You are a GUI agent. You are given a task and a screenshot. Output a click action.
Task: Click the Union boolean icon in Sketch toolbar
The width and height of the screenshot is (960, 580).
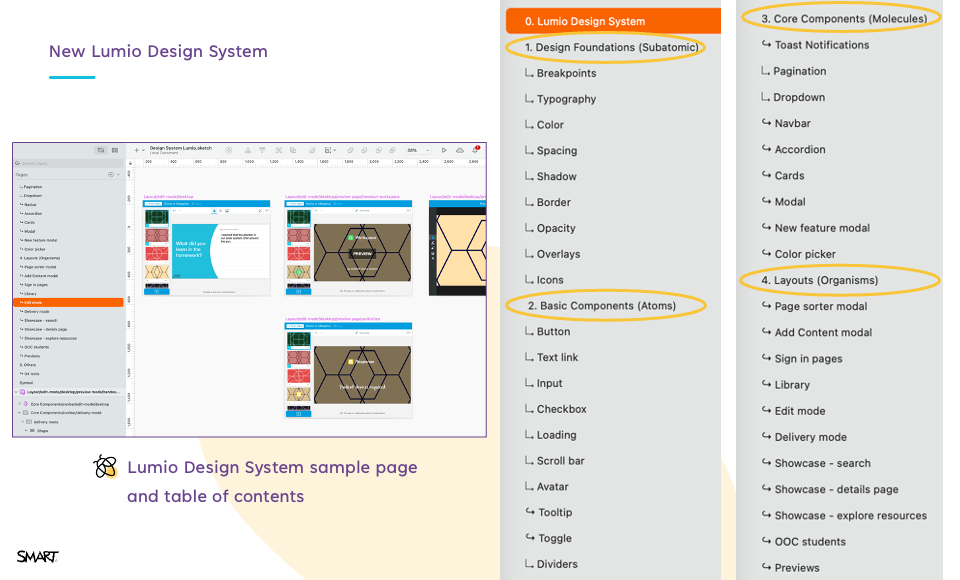(350, 150)
